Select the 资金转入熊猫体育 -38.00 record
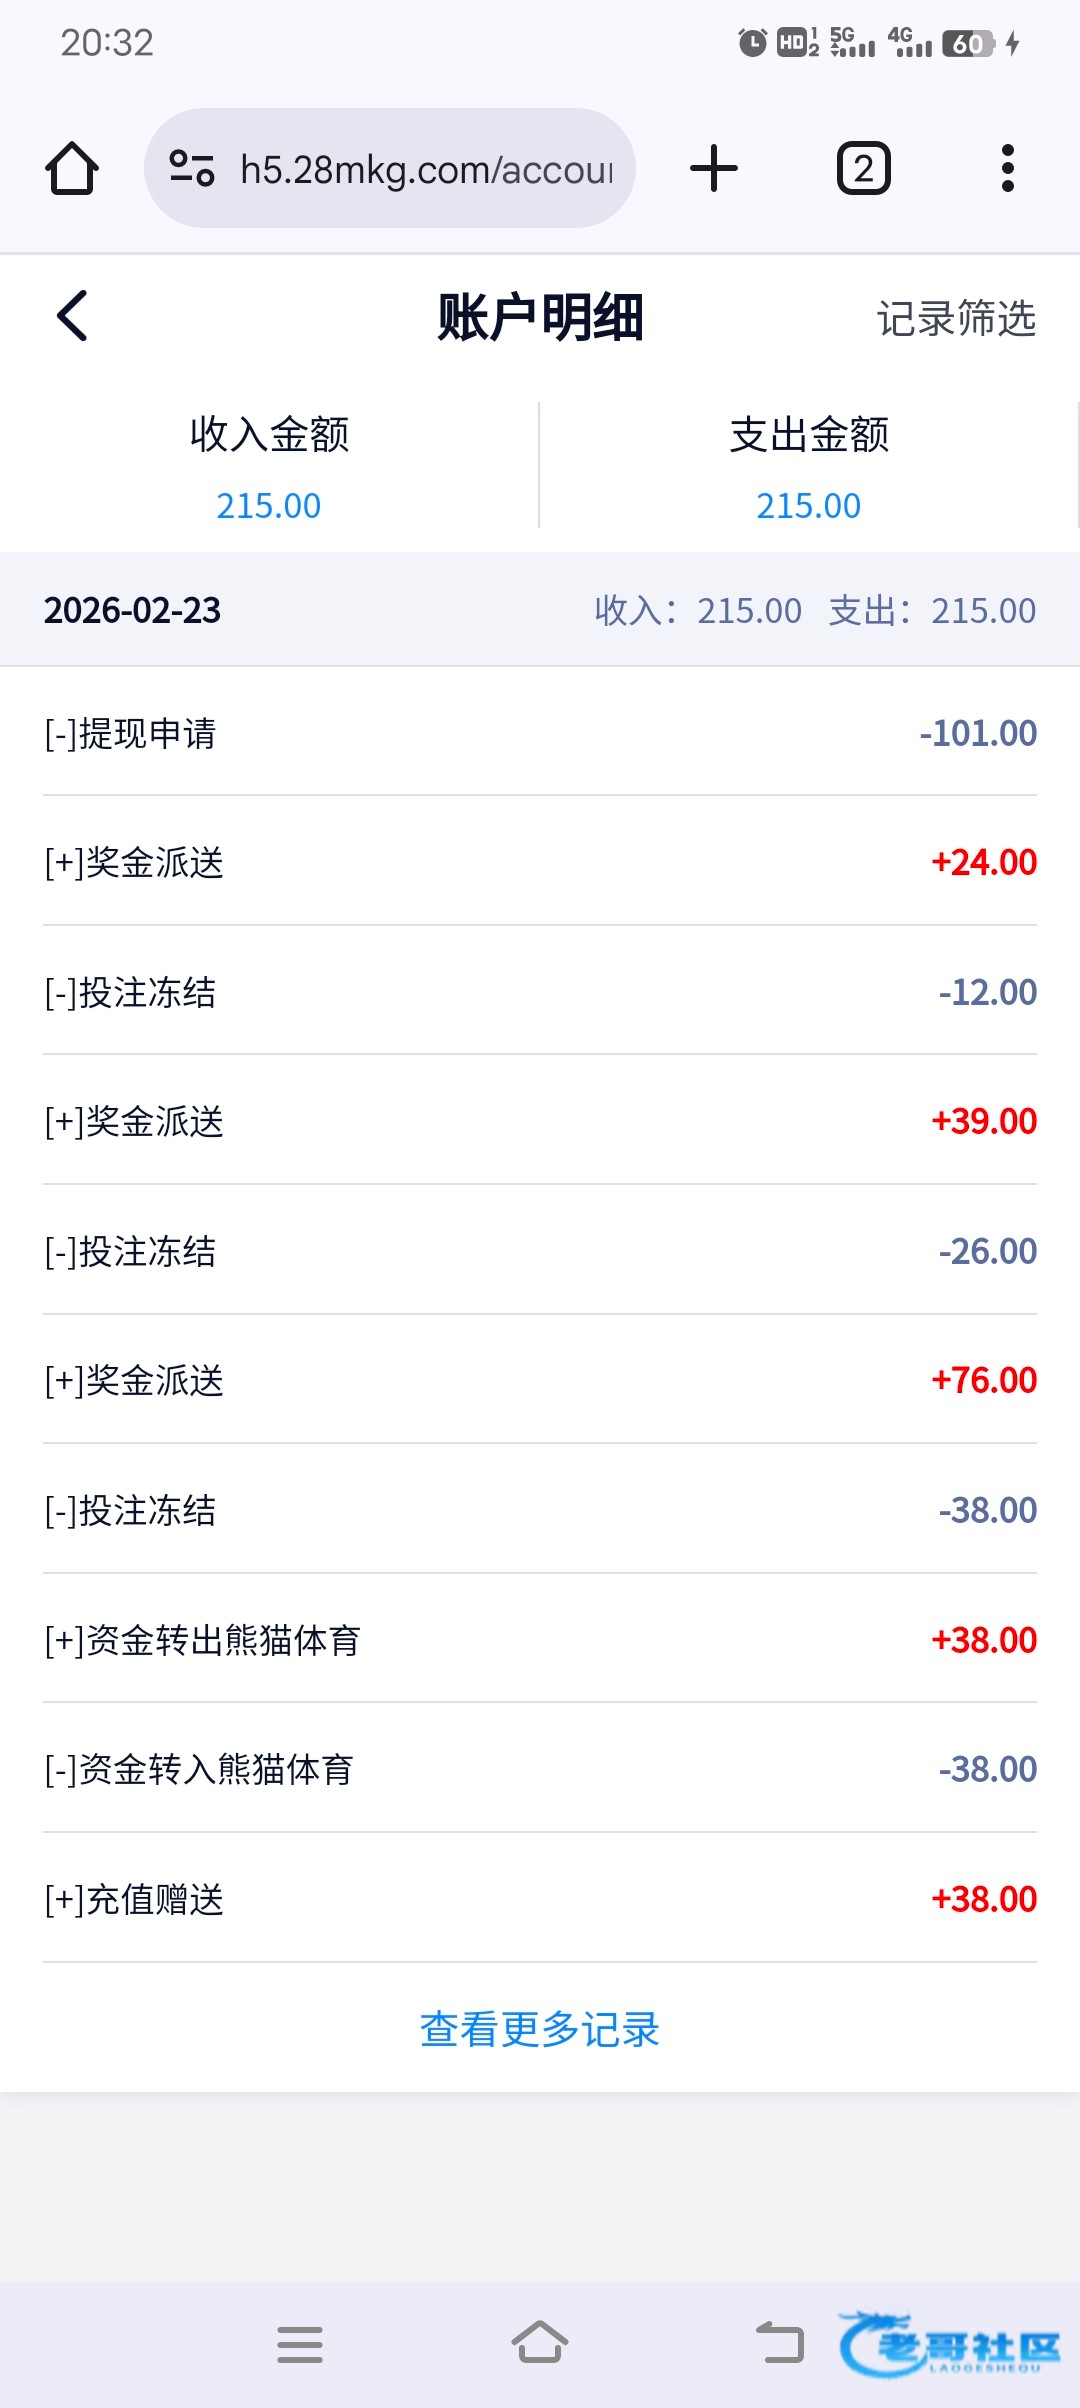This screenshot has height=2408, width=1080. click(540, 1769)
